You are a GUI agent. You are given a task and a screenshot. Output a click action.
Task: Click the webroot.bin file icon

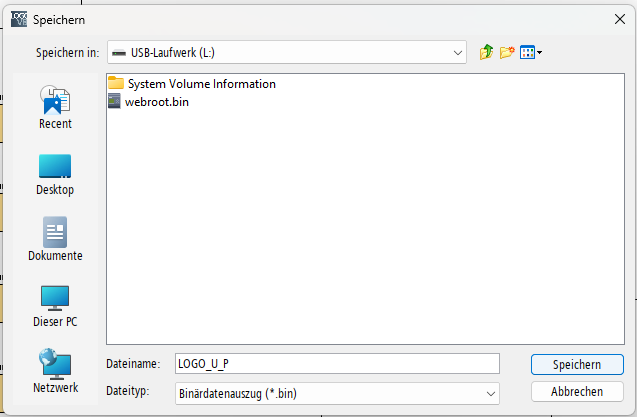coord(114,101)
